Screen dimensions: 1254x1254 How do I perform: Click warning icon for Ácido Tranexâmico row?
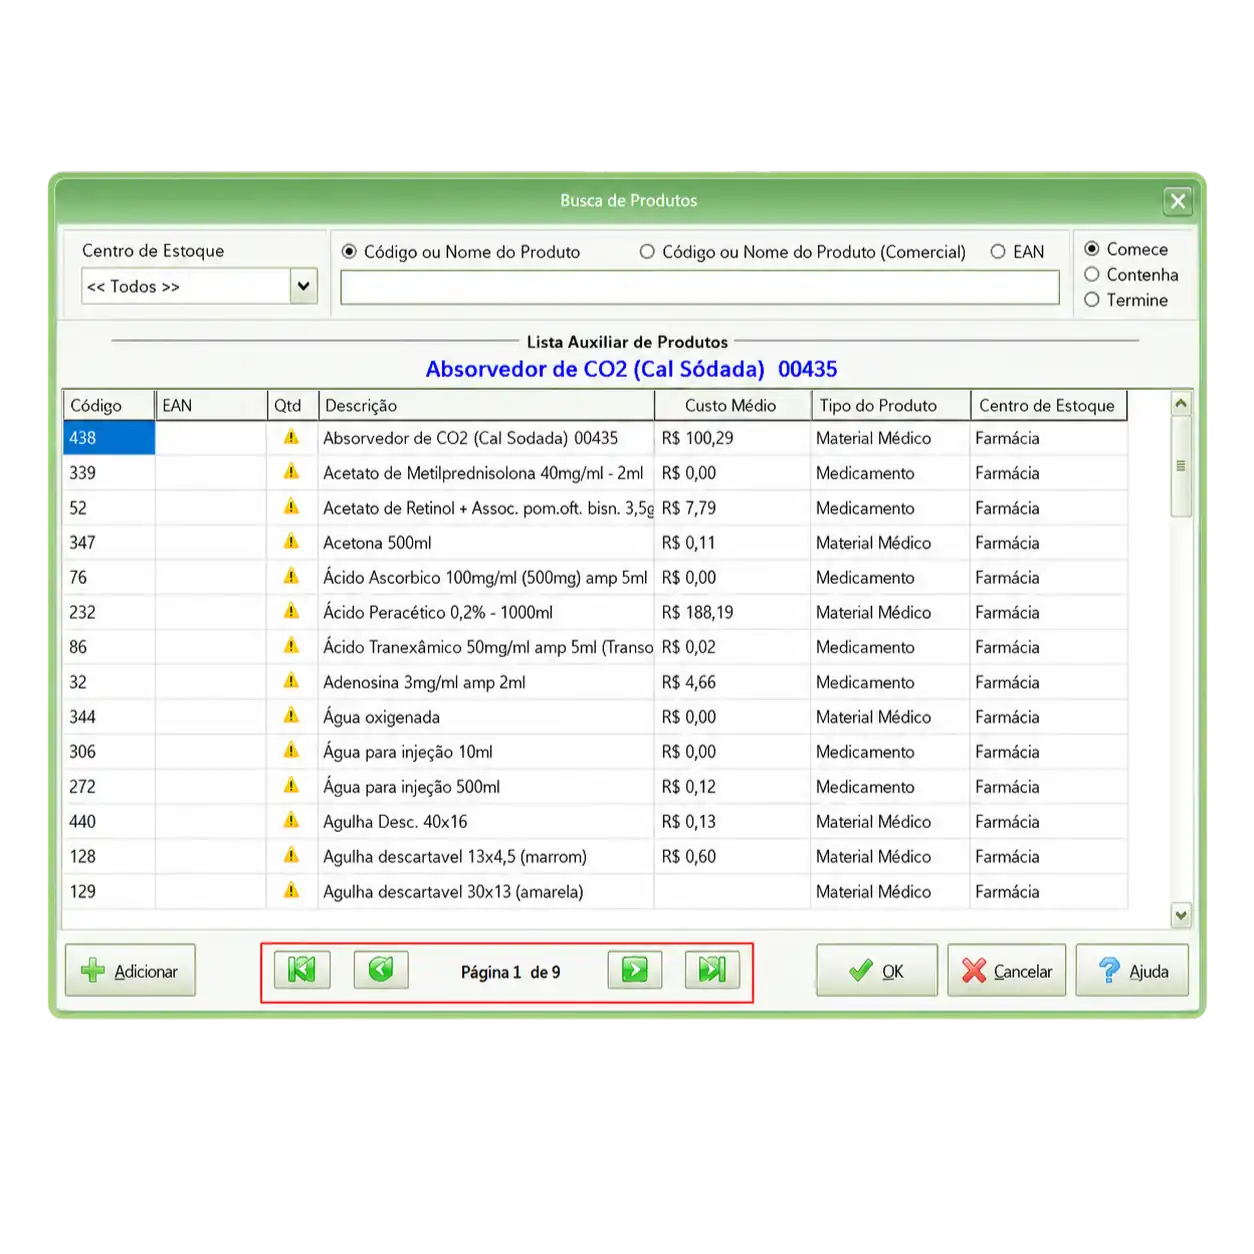pos(291,646)
